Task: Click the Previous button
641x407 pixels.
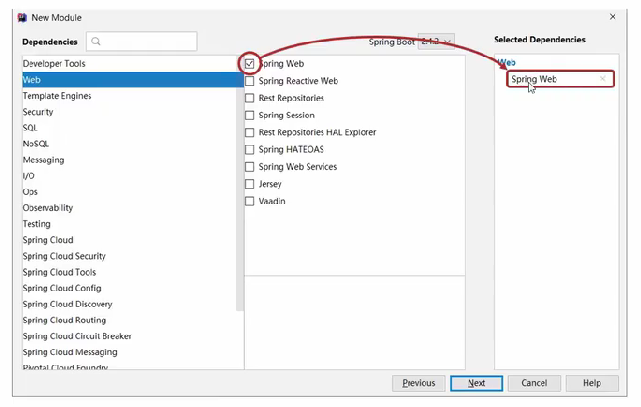Action: [x=419, y=383]
